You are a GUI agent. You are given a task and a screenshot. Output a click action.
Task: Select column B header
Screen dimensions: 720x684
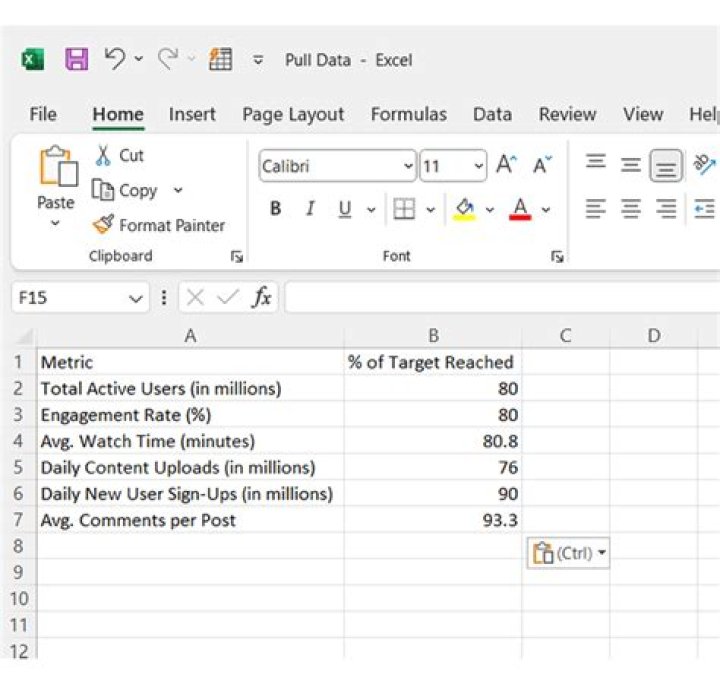433,336
